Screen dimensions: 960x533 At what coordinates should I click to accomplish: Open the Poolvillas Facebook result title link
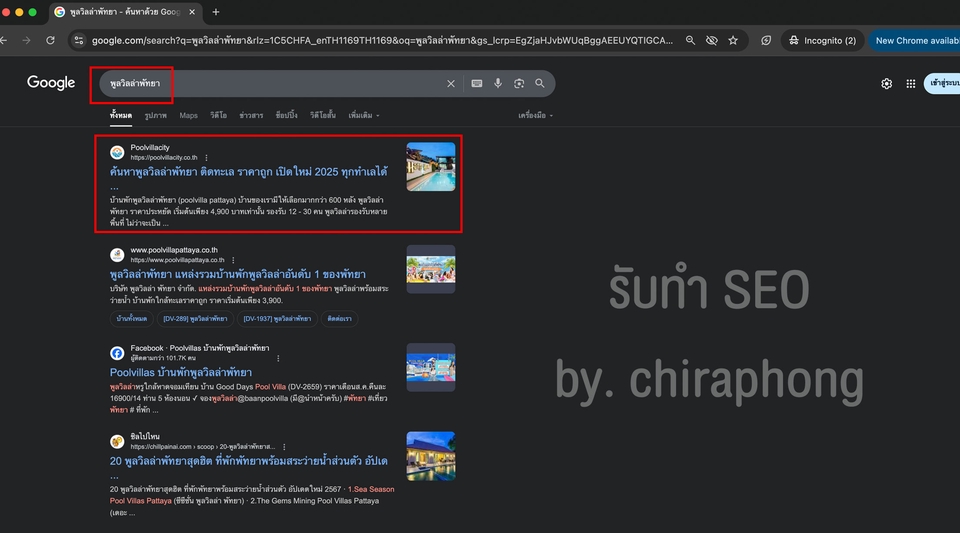click(181, 372)
